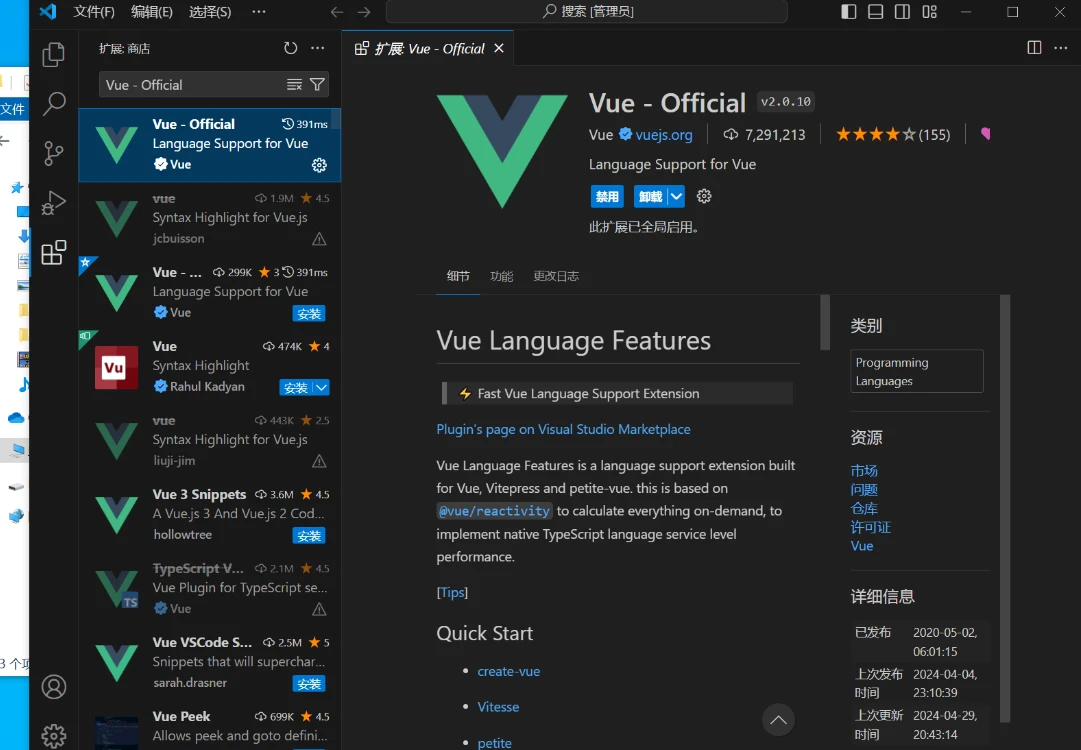Open the 文件(F) menu
Viewport: 1081px width, 750px height.
[x=94, y=12]
